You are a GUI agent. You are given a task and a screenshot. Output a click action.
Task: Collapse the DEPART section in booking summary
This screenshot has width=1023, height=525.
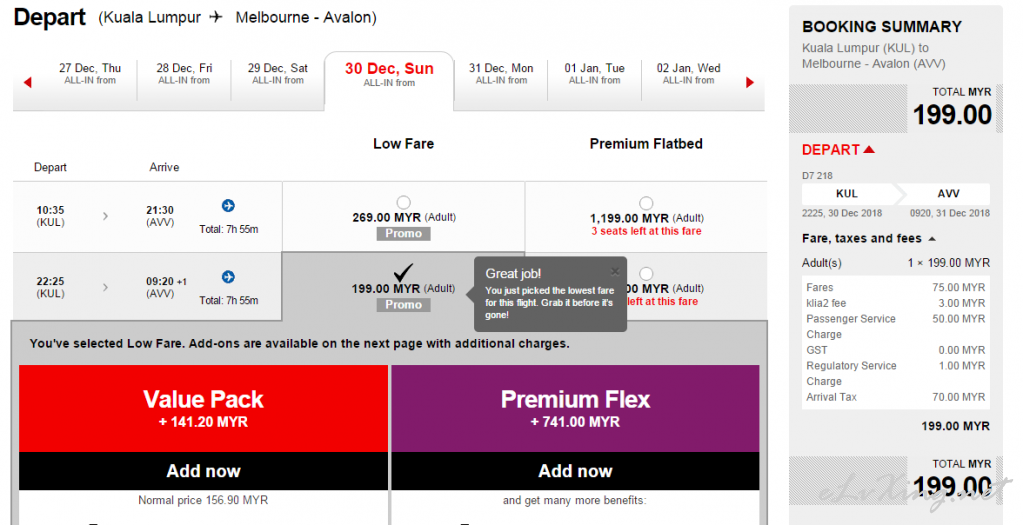pos(869,149)
